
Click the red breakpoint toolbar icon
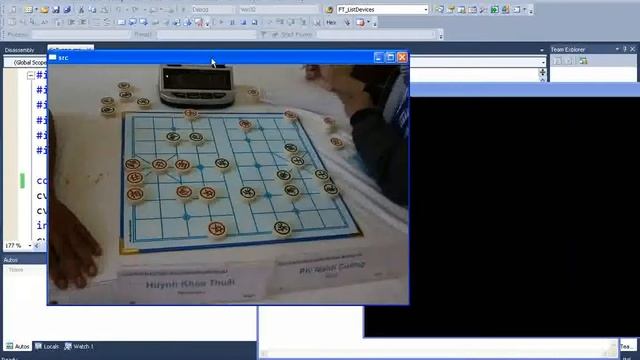tap(199, 22)
